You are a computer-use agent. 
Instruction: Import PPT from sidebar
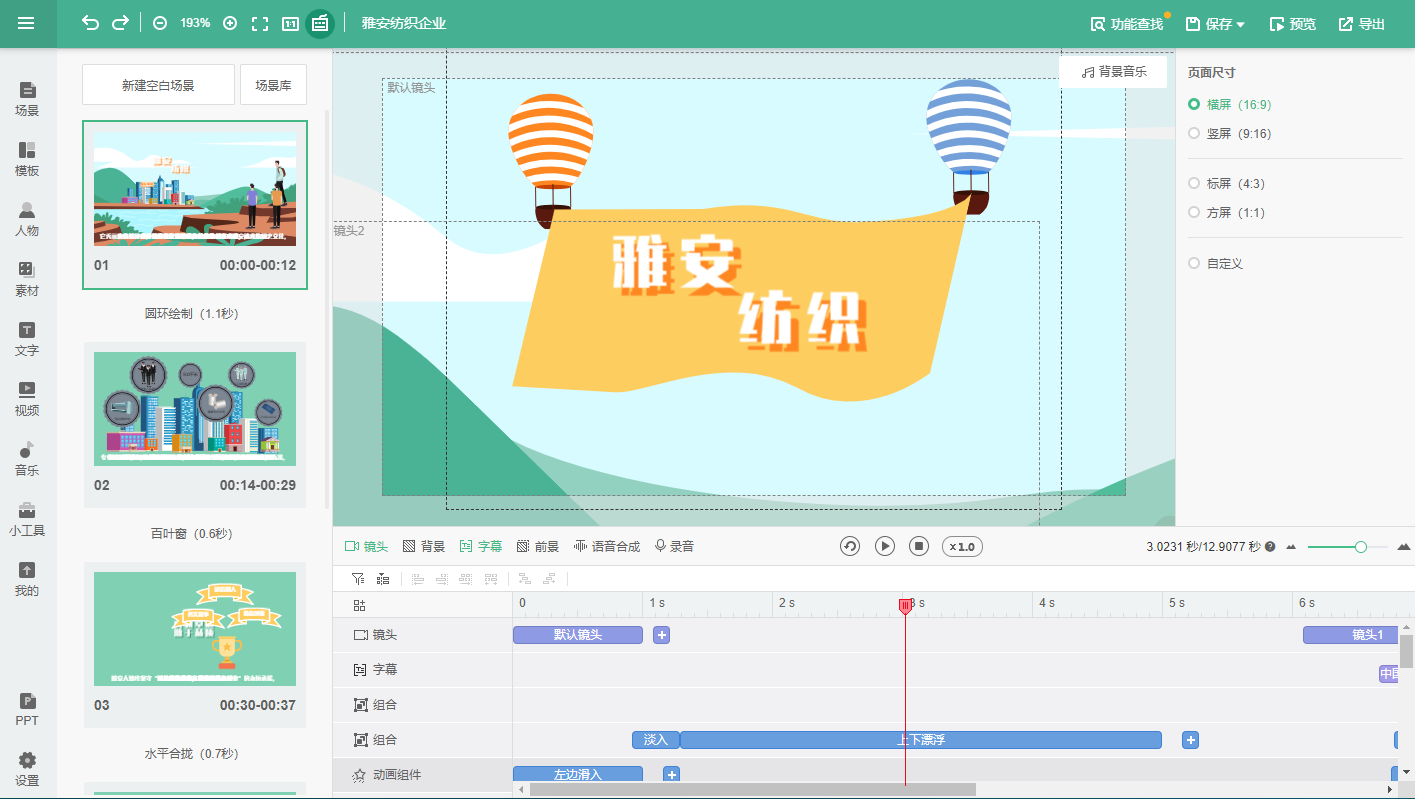pyautogui.click(x=27, y=710)
